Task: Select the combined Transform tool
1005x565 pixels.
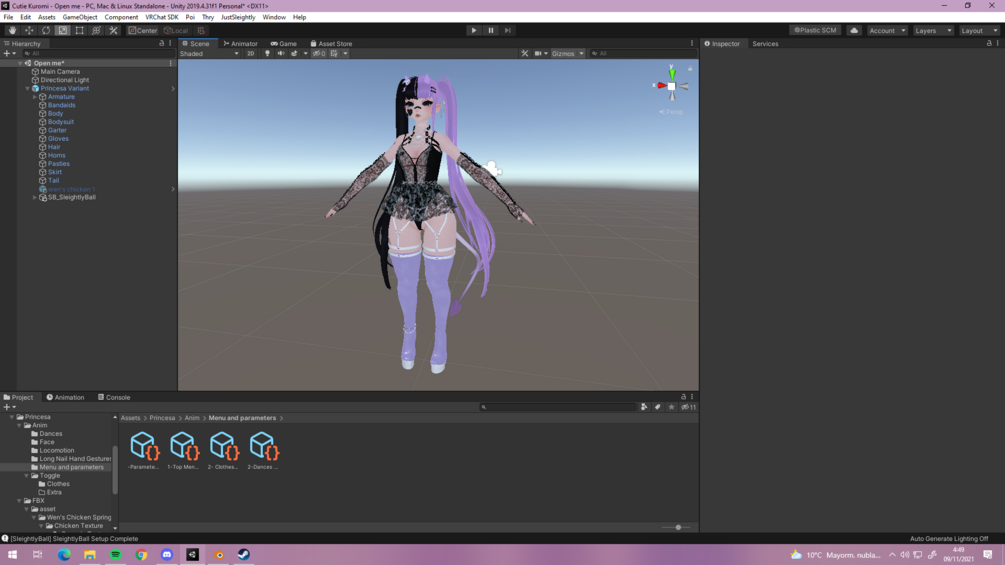Action: tap(96, 30)
